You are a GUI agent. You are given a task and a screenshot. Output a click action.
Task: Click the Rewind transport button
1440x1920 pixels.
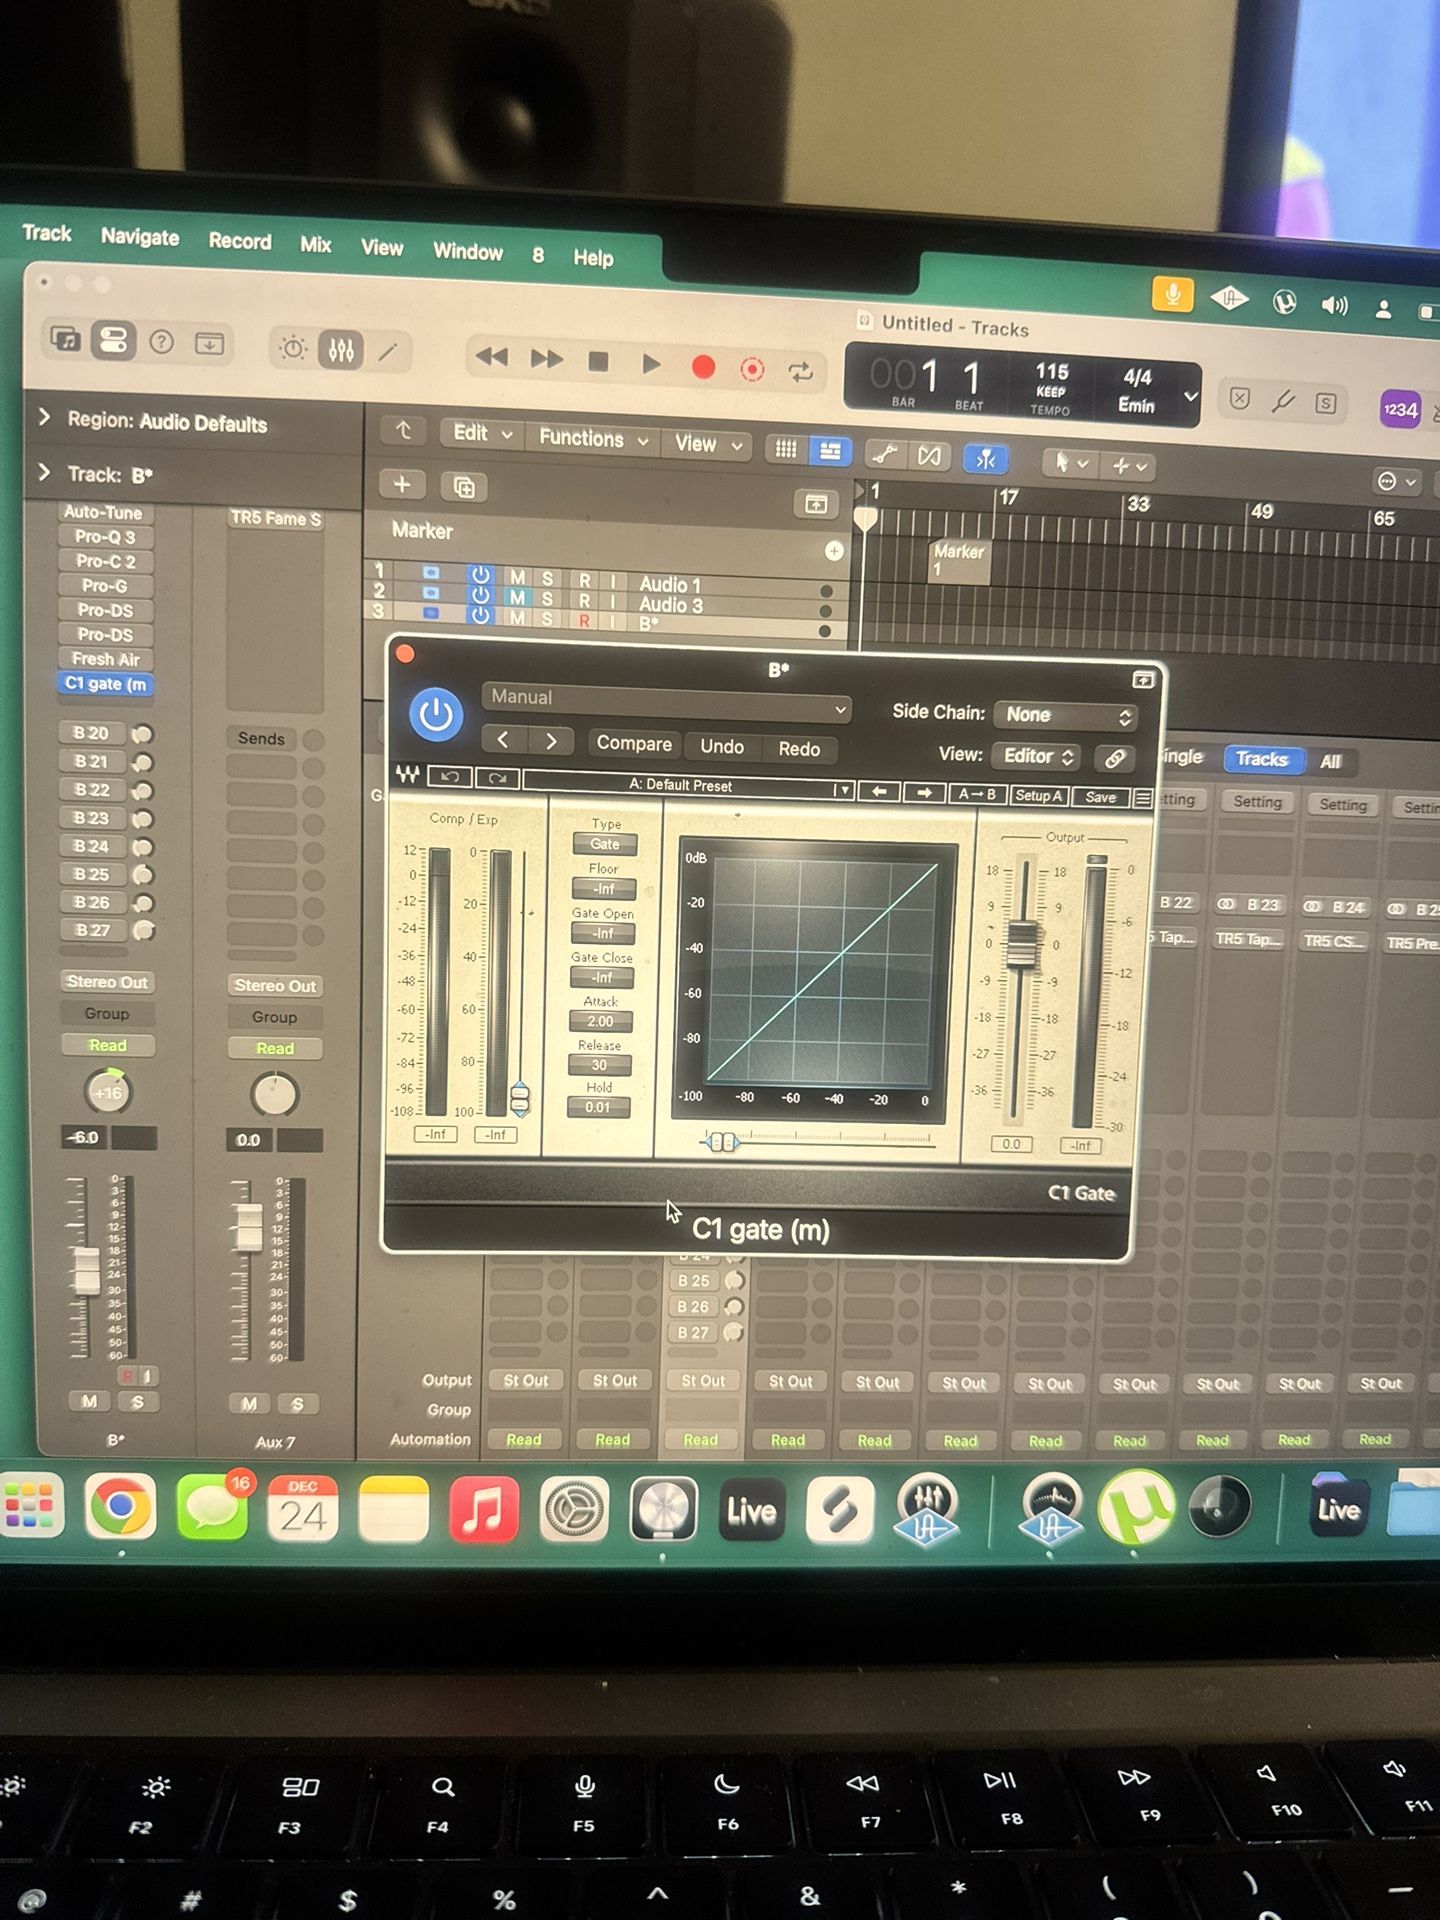click(491, 357)
